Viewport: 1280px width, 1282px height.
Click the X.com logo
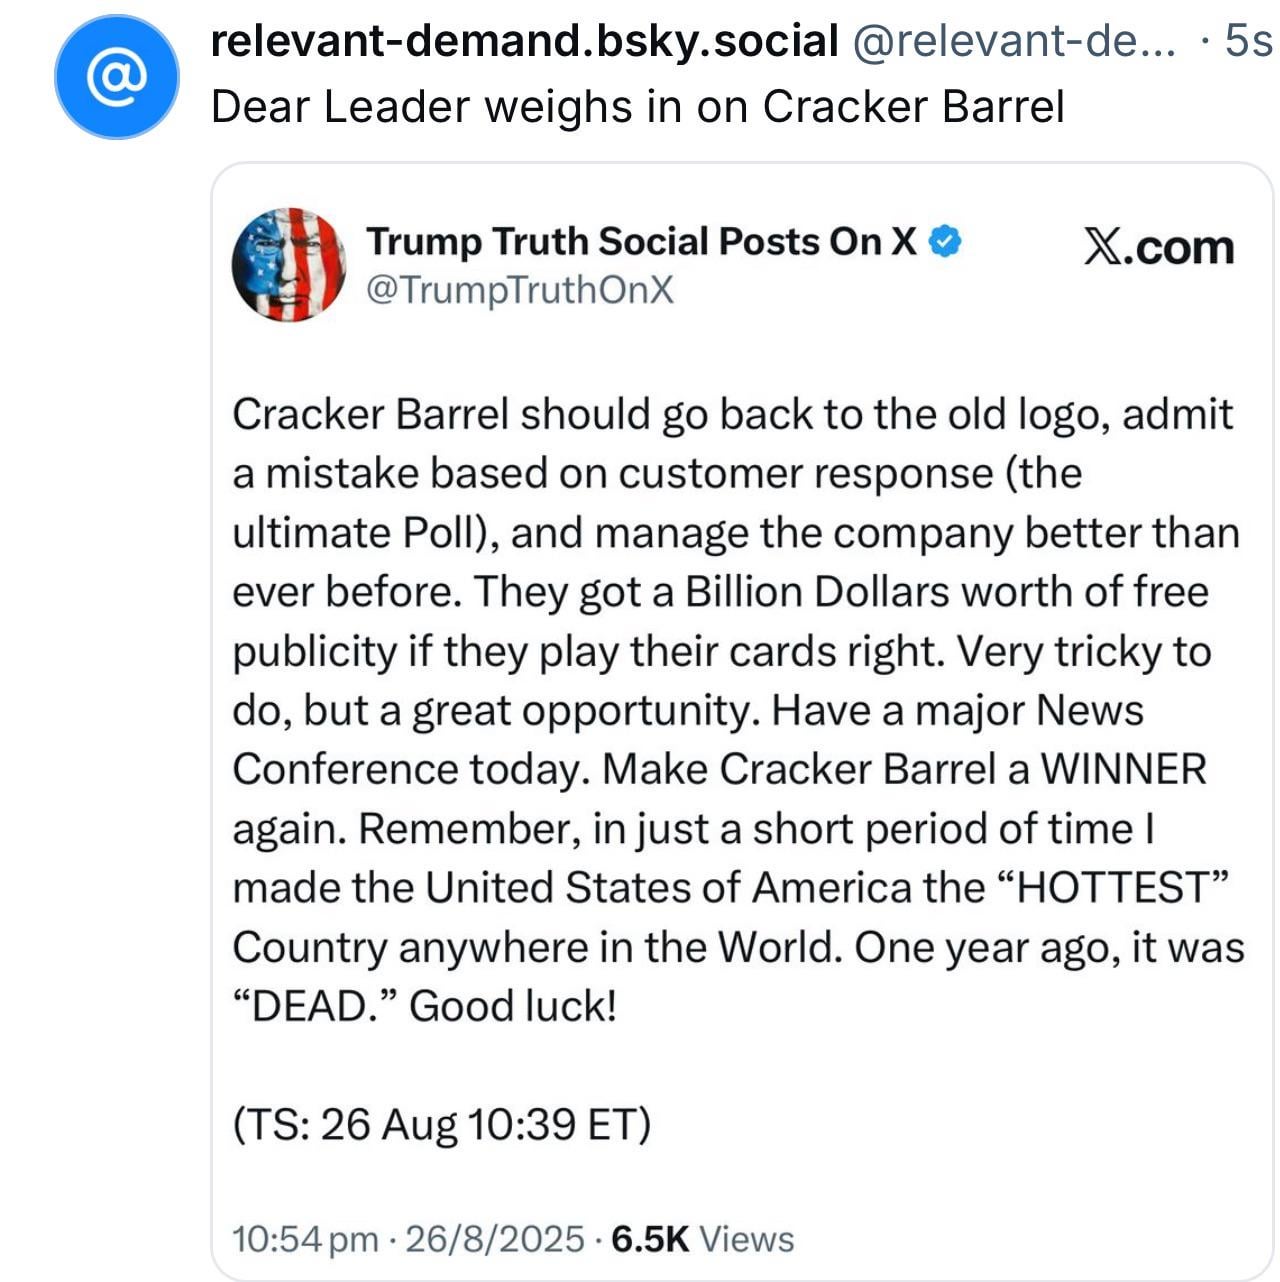(1158, 247)
